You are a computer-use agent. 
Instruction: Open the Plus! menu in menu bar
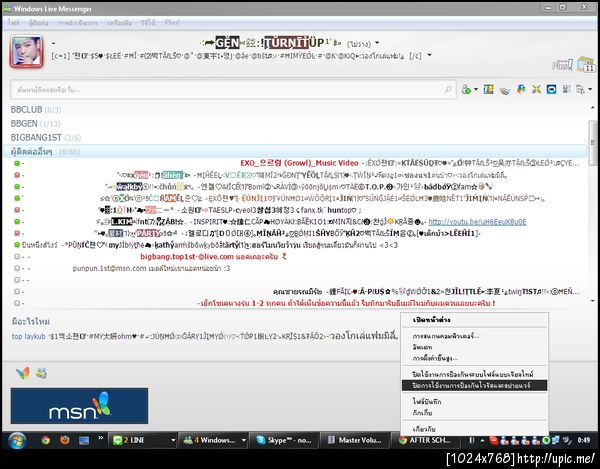[x=172, y=23]
